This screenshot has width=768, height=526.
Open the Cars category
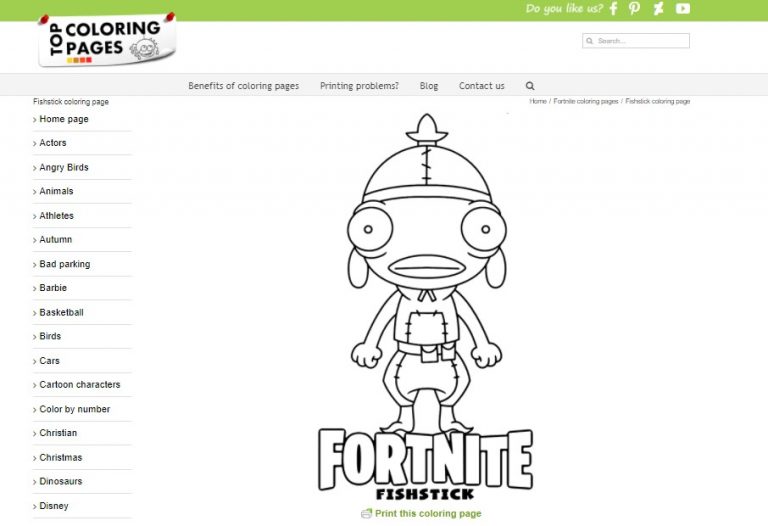point(49,361)
